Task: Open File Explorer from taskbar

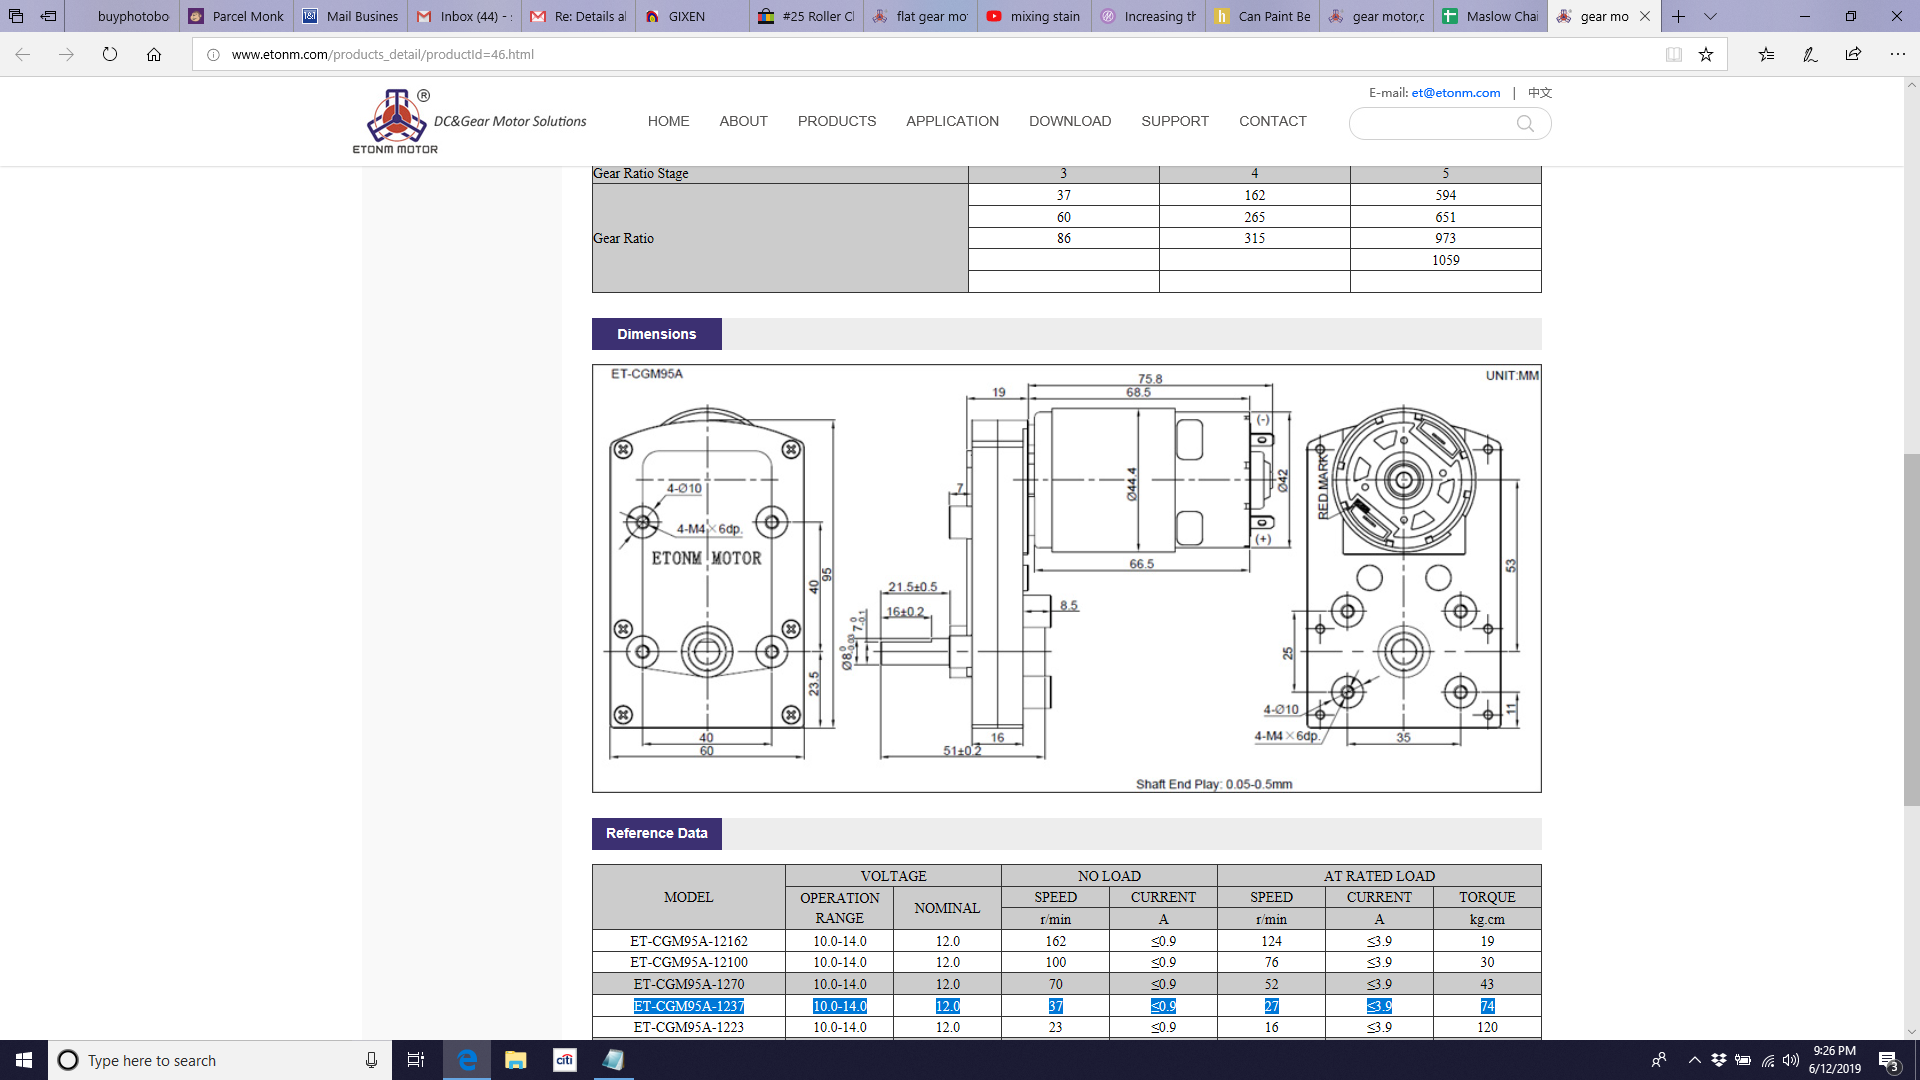Action: (x=515, y=1060)
